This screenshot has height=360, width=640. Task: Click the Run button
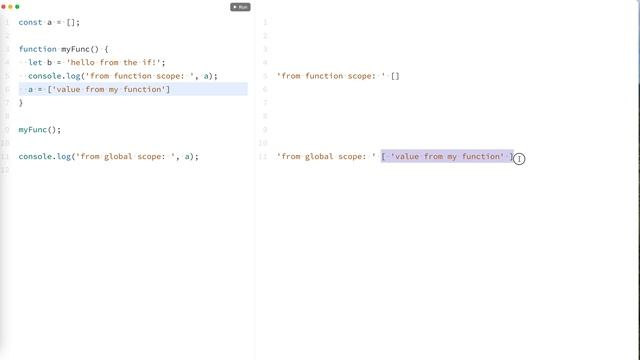tap(240, 7)
